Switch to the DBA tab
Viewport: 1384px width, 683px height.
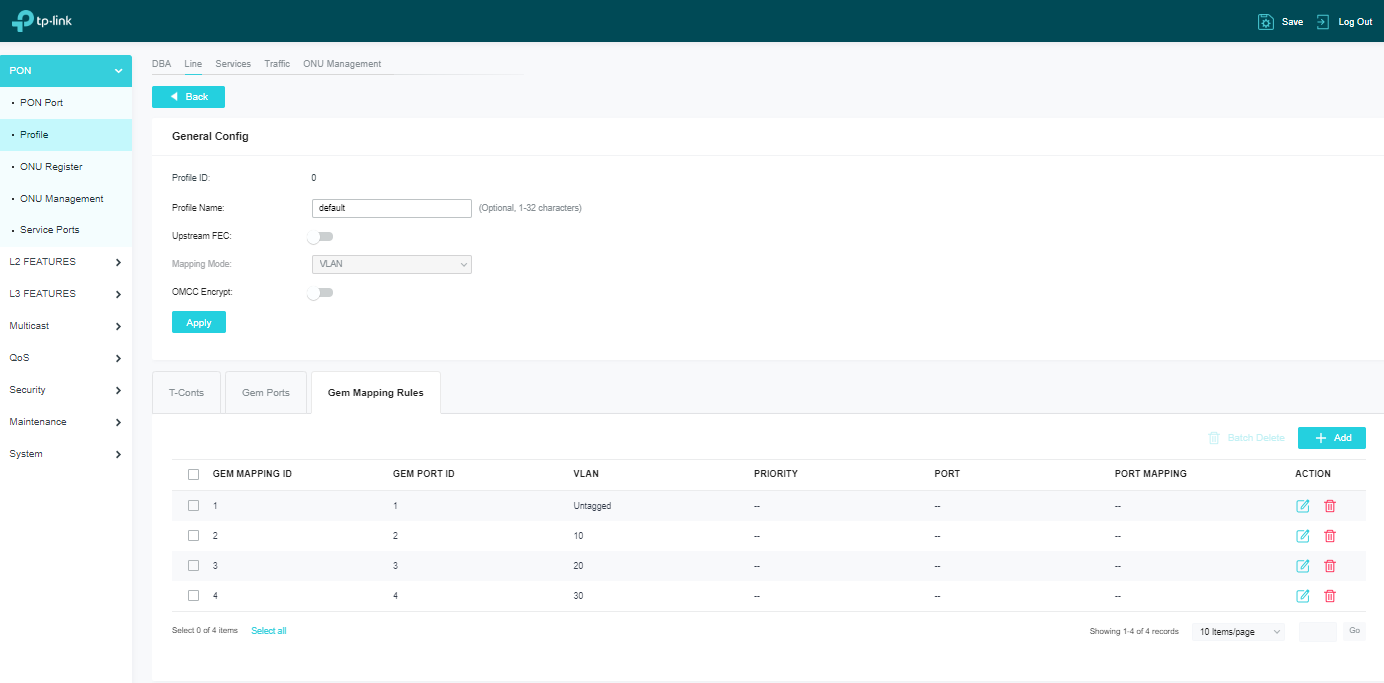(161, 64)
